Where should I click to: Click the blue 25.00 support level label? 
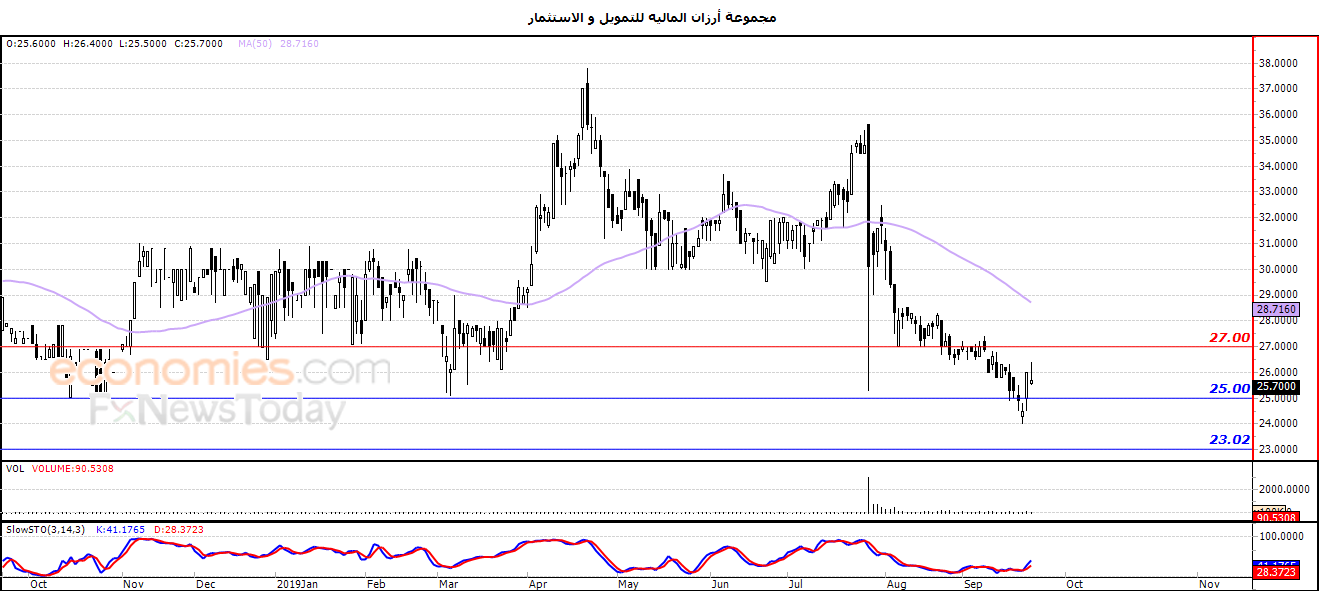pyautogui.click(x=1229, y=388)
